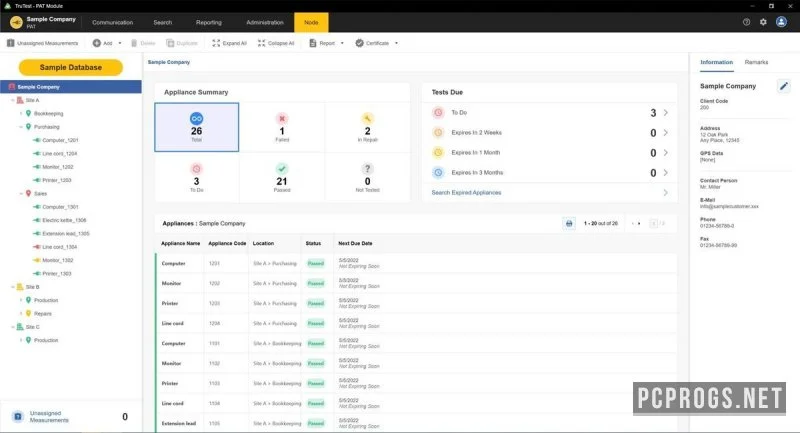The image size is (800, 433).
Task: Switch to the Information tab
Action: point(716,62)
